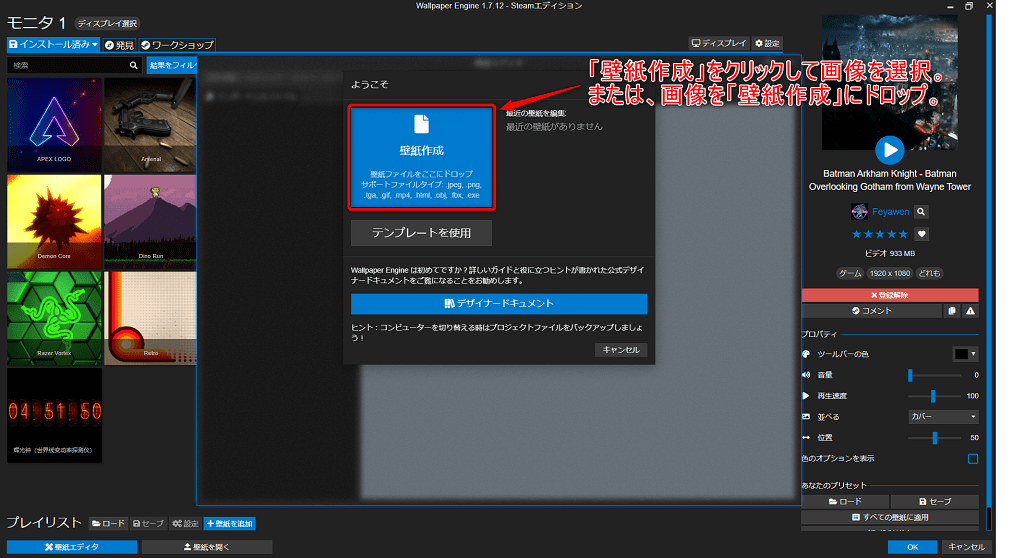Click the preset ロード button
1024x558 pixels.
click(x=845, y=501)
